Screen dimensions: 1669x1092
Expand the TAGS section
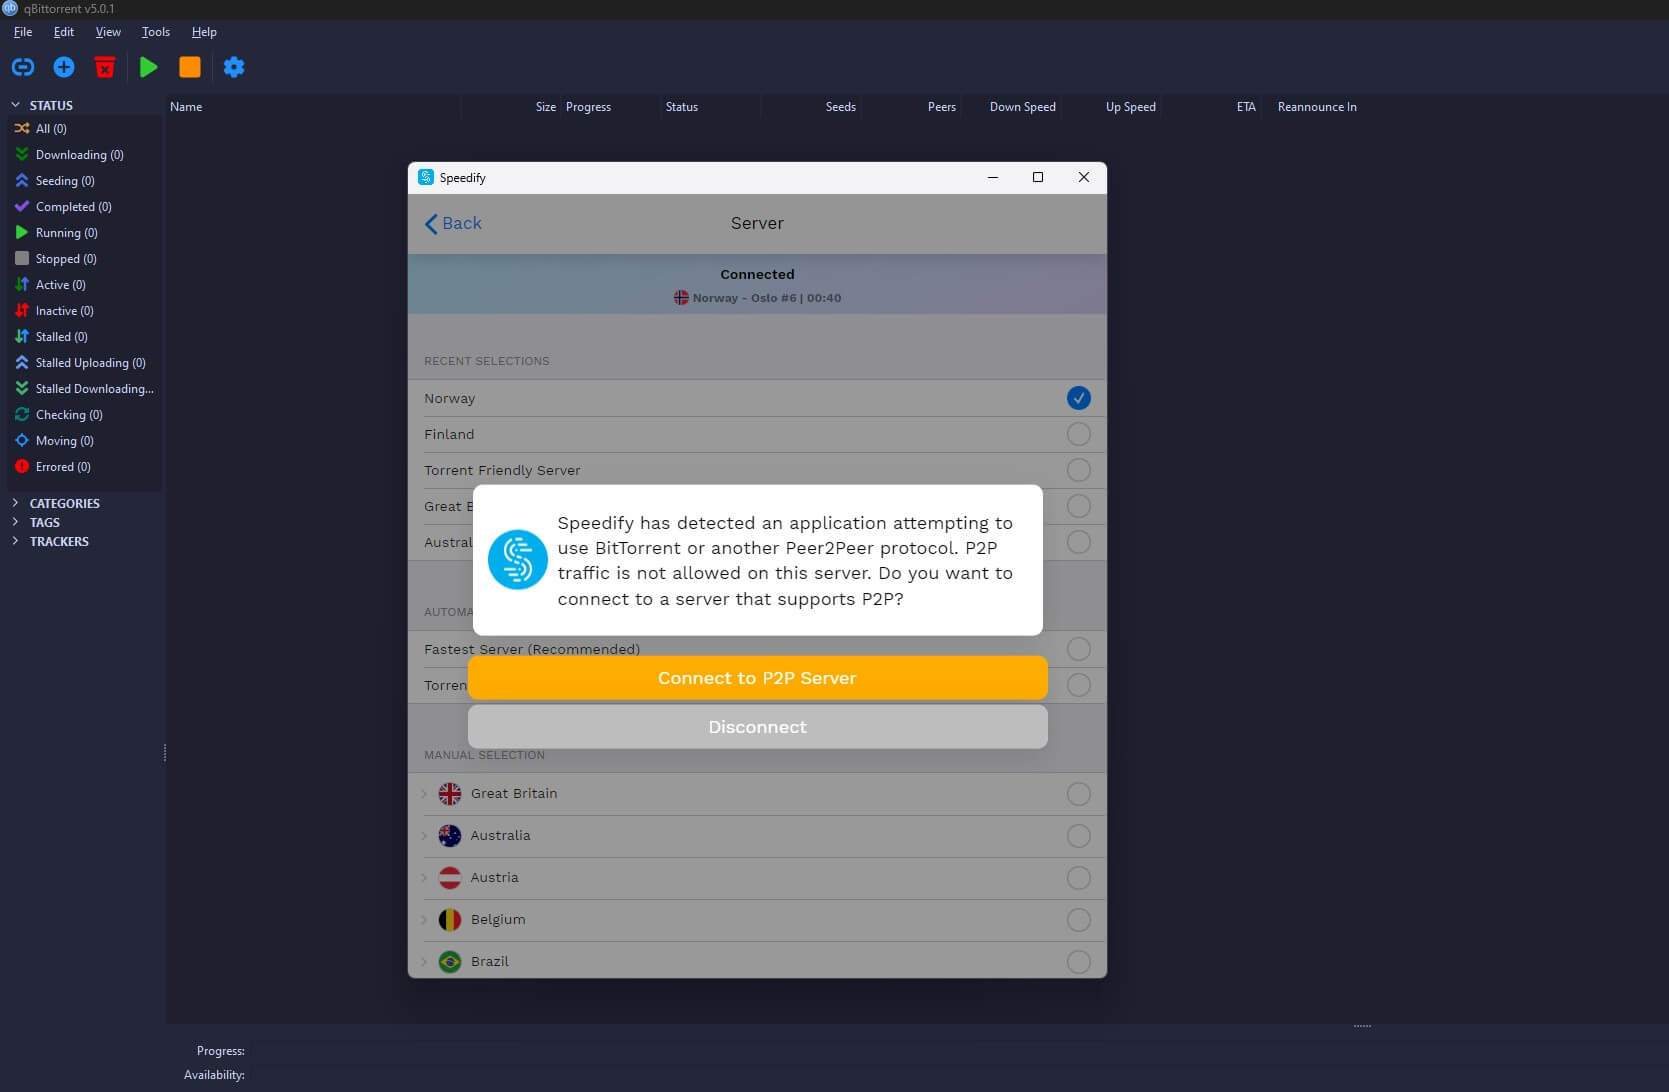[x=15, y=522]
